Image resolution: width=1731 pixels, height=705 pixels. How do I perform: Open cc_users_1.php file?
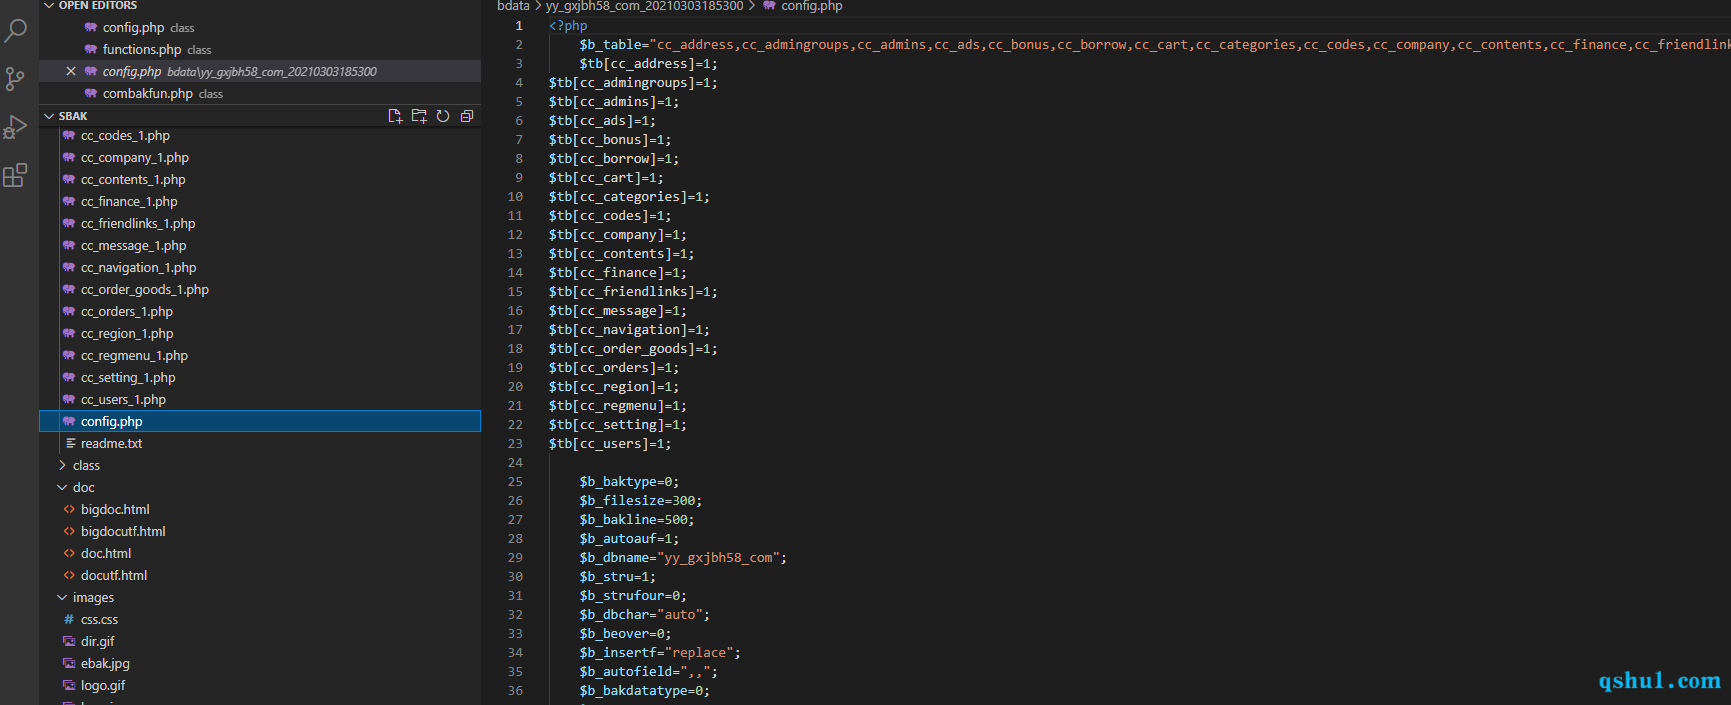260,399
